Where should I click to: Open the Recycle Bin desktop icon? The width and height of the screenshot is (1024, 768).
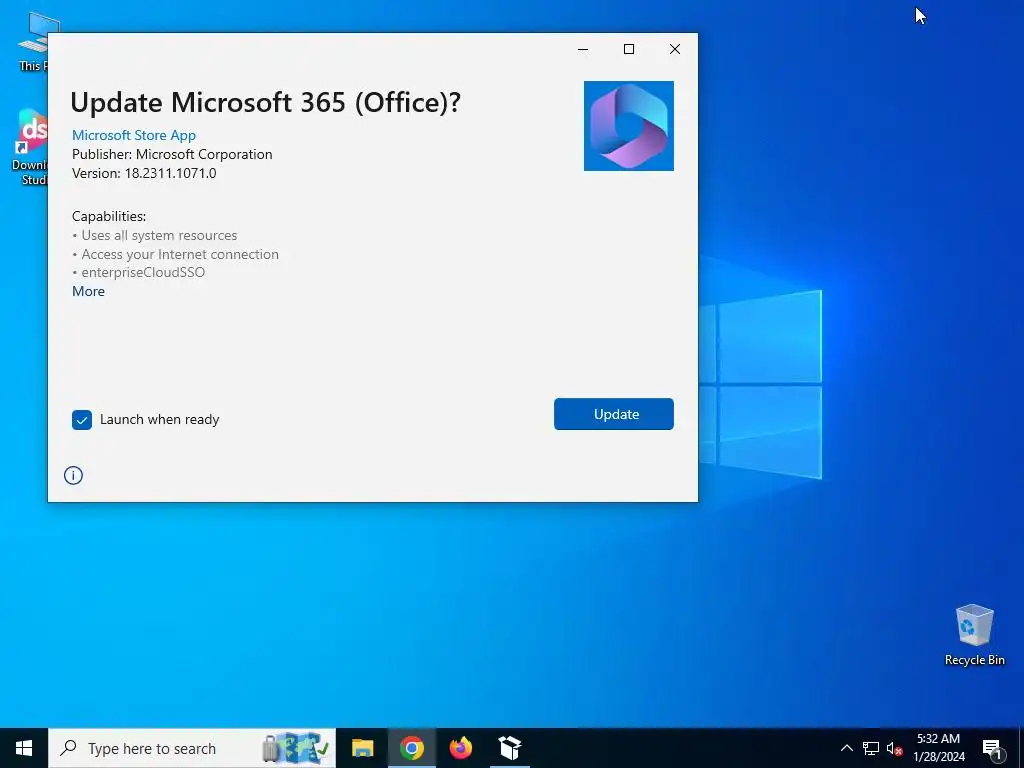tap(974, 635)
